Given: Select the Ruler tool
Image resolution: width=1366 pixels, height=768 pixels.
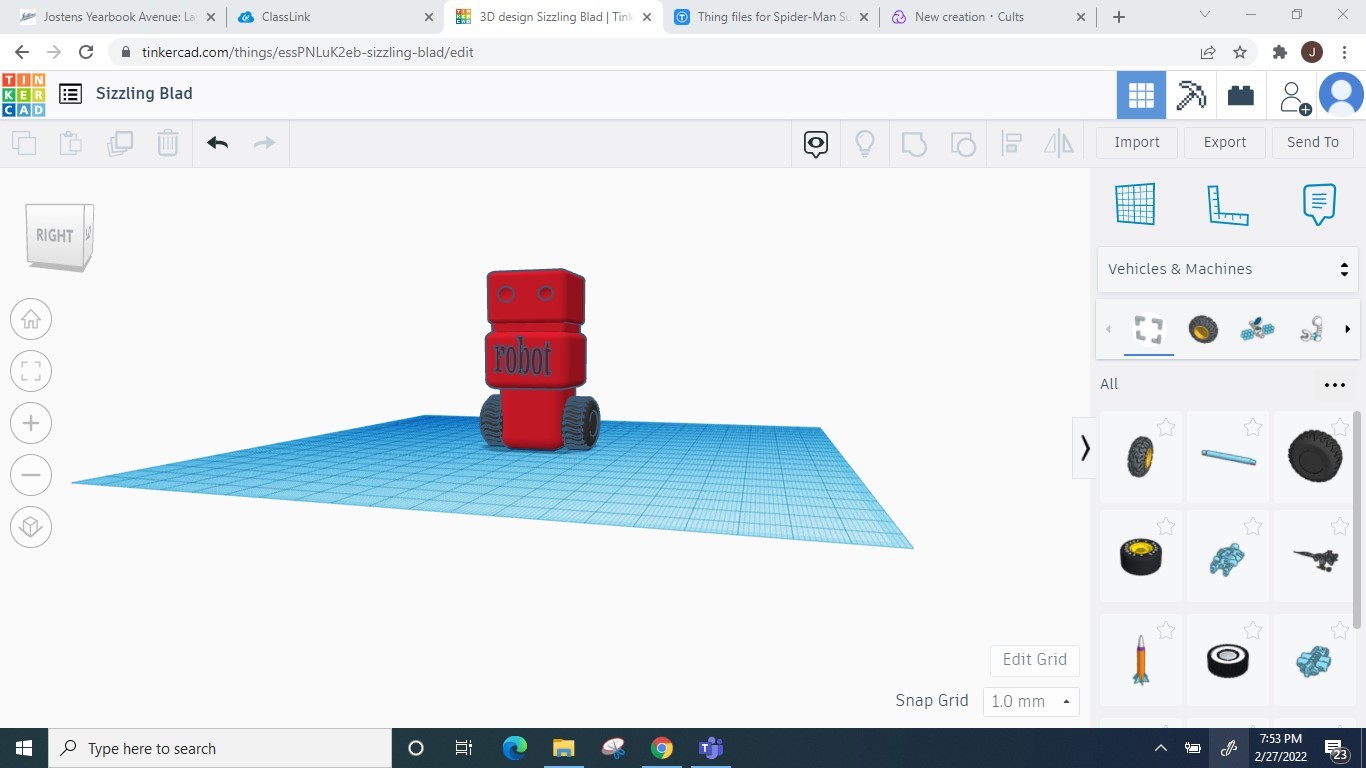Looking at the screenshot, I should (1227, 204).
